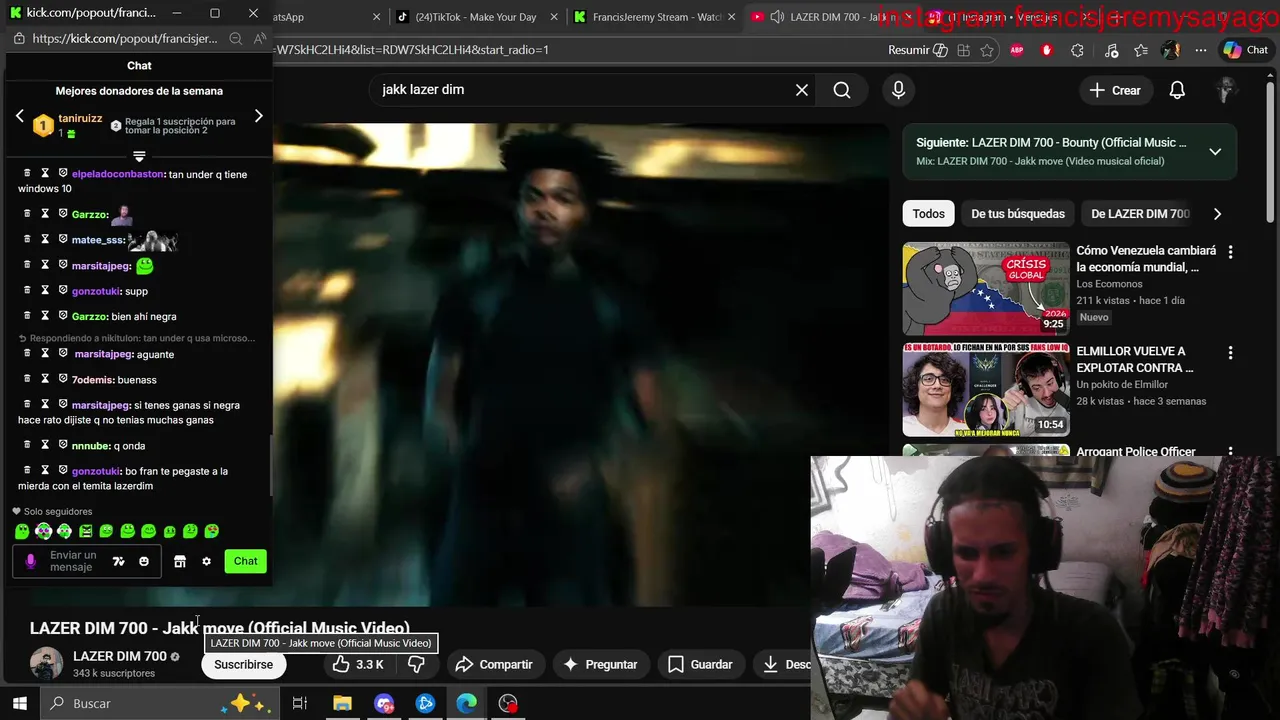
Task: Open the emoji picker in Kick chat
Action: [144, 561]
